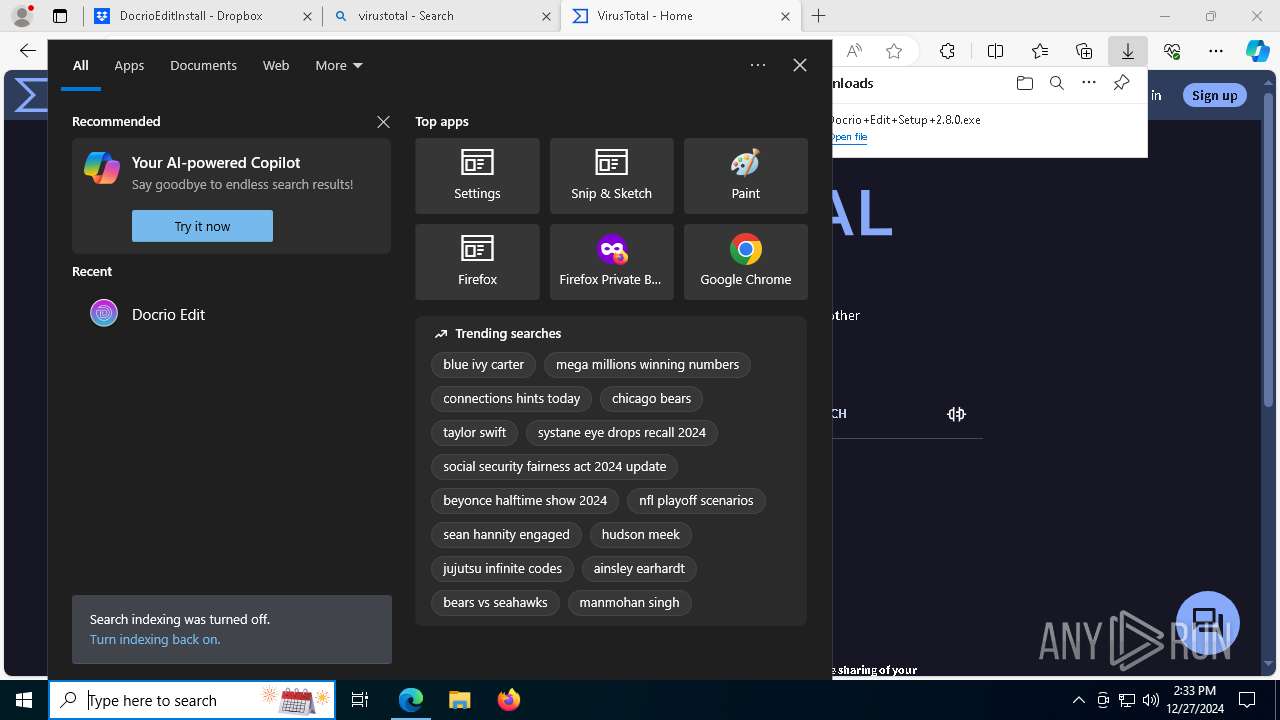The height and width of the screenshot is (720, 1280).
Task: Search trending 'connections hints today'
Action: (512, 399)
